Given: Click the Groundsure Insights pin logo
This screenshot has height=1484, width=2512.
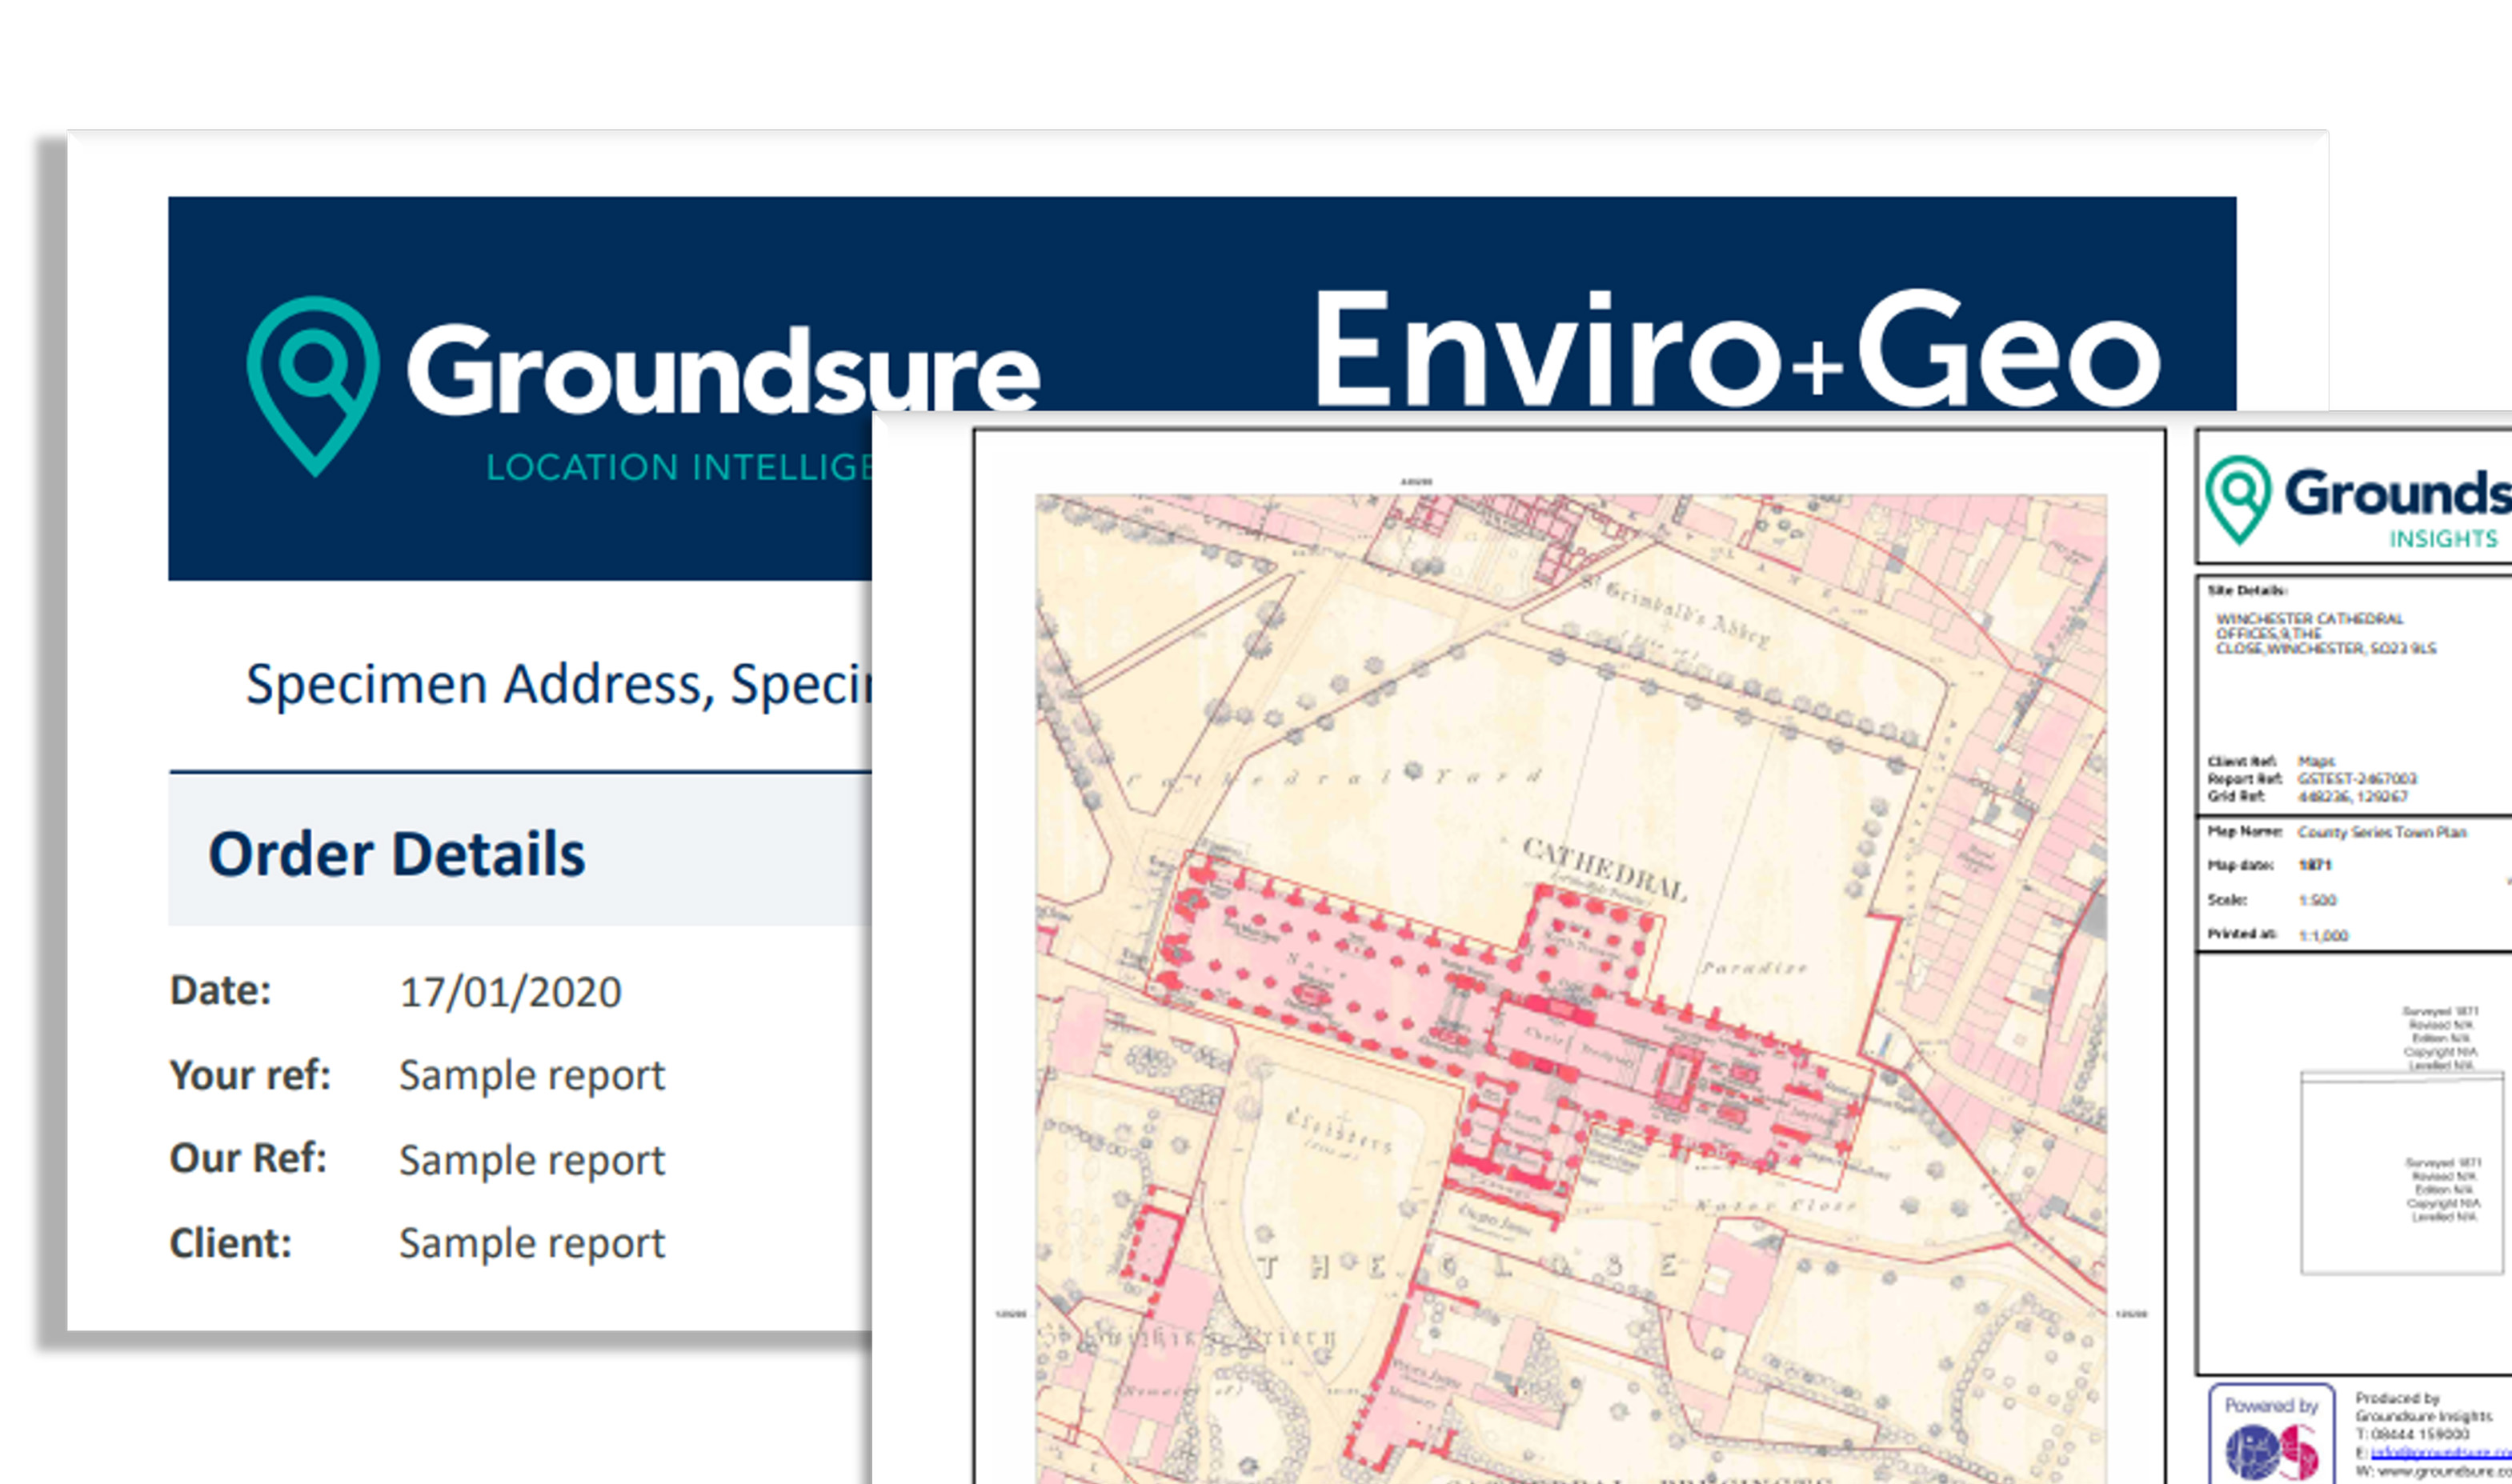Looking at the screenshot, I should coord(2239,499).
